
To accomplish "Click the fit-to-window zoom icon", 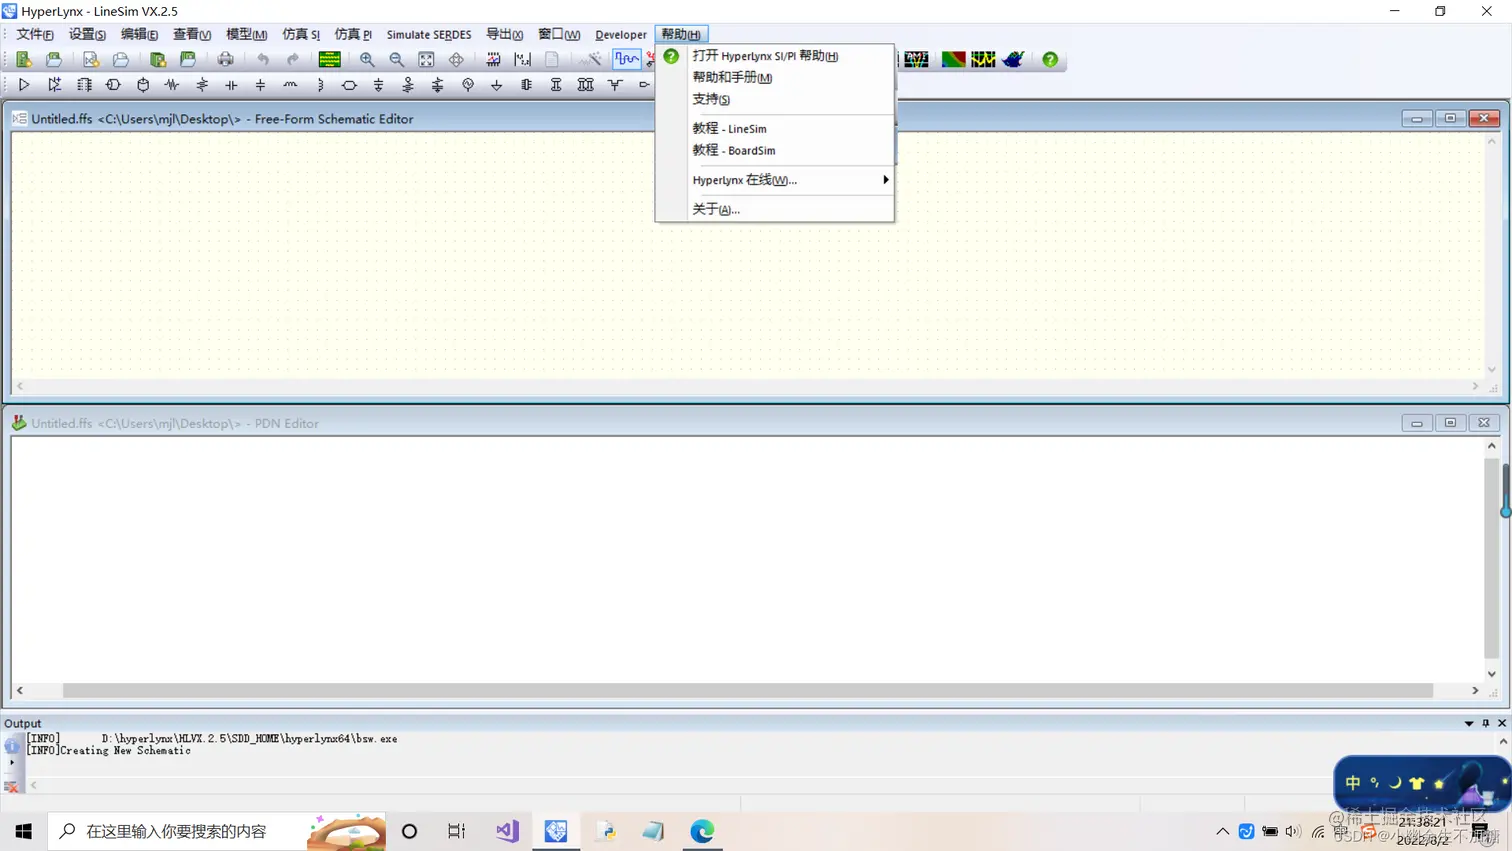I will 426,60.
